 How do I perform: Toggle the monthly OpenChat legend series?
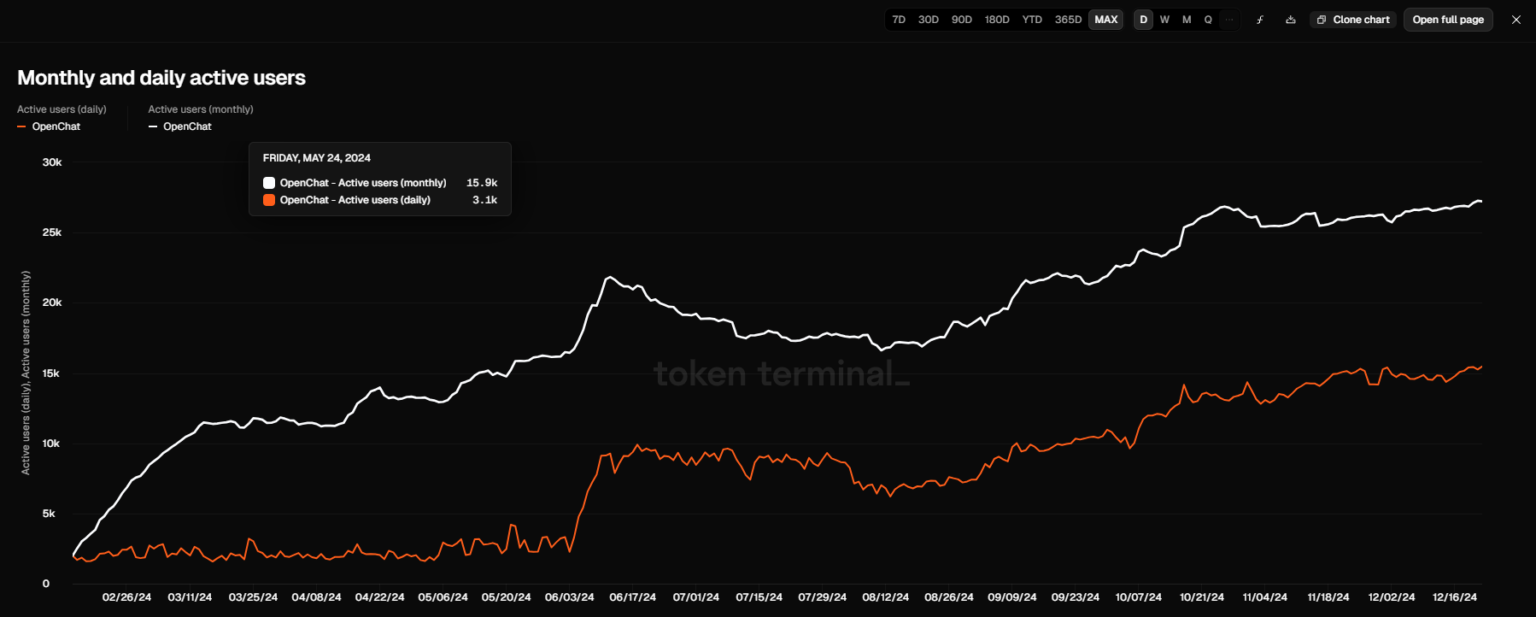[x=180, y=127]
